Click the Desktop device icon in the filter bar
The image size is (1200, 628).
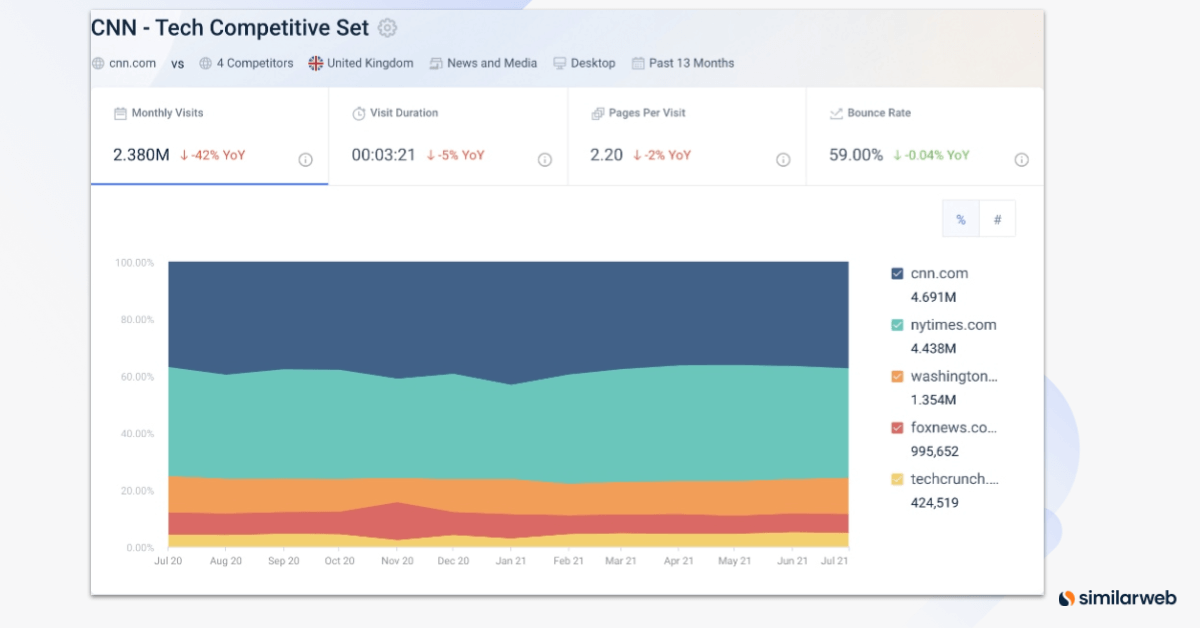pyautogui.click(x=561, y=63)
